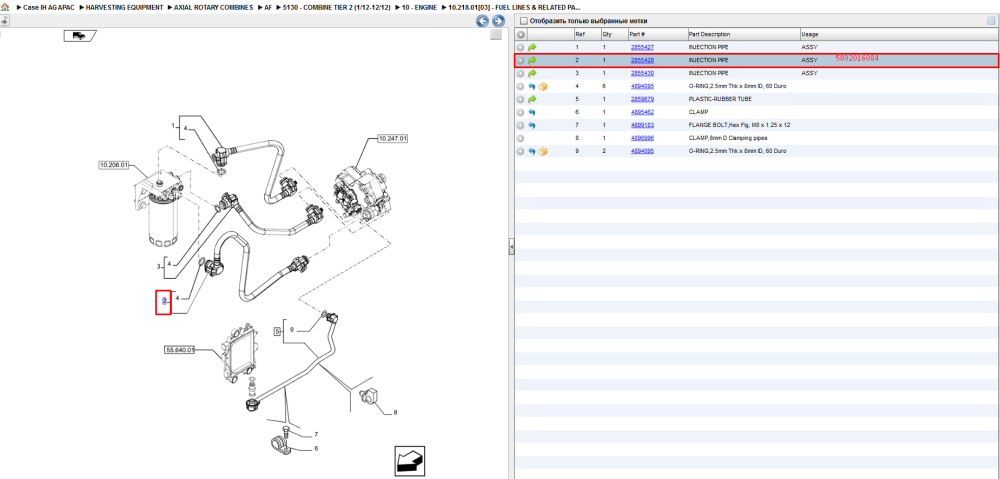Select the 'PLASTIC-RUBBER TUBE' description text

click(x=720, y=99)
